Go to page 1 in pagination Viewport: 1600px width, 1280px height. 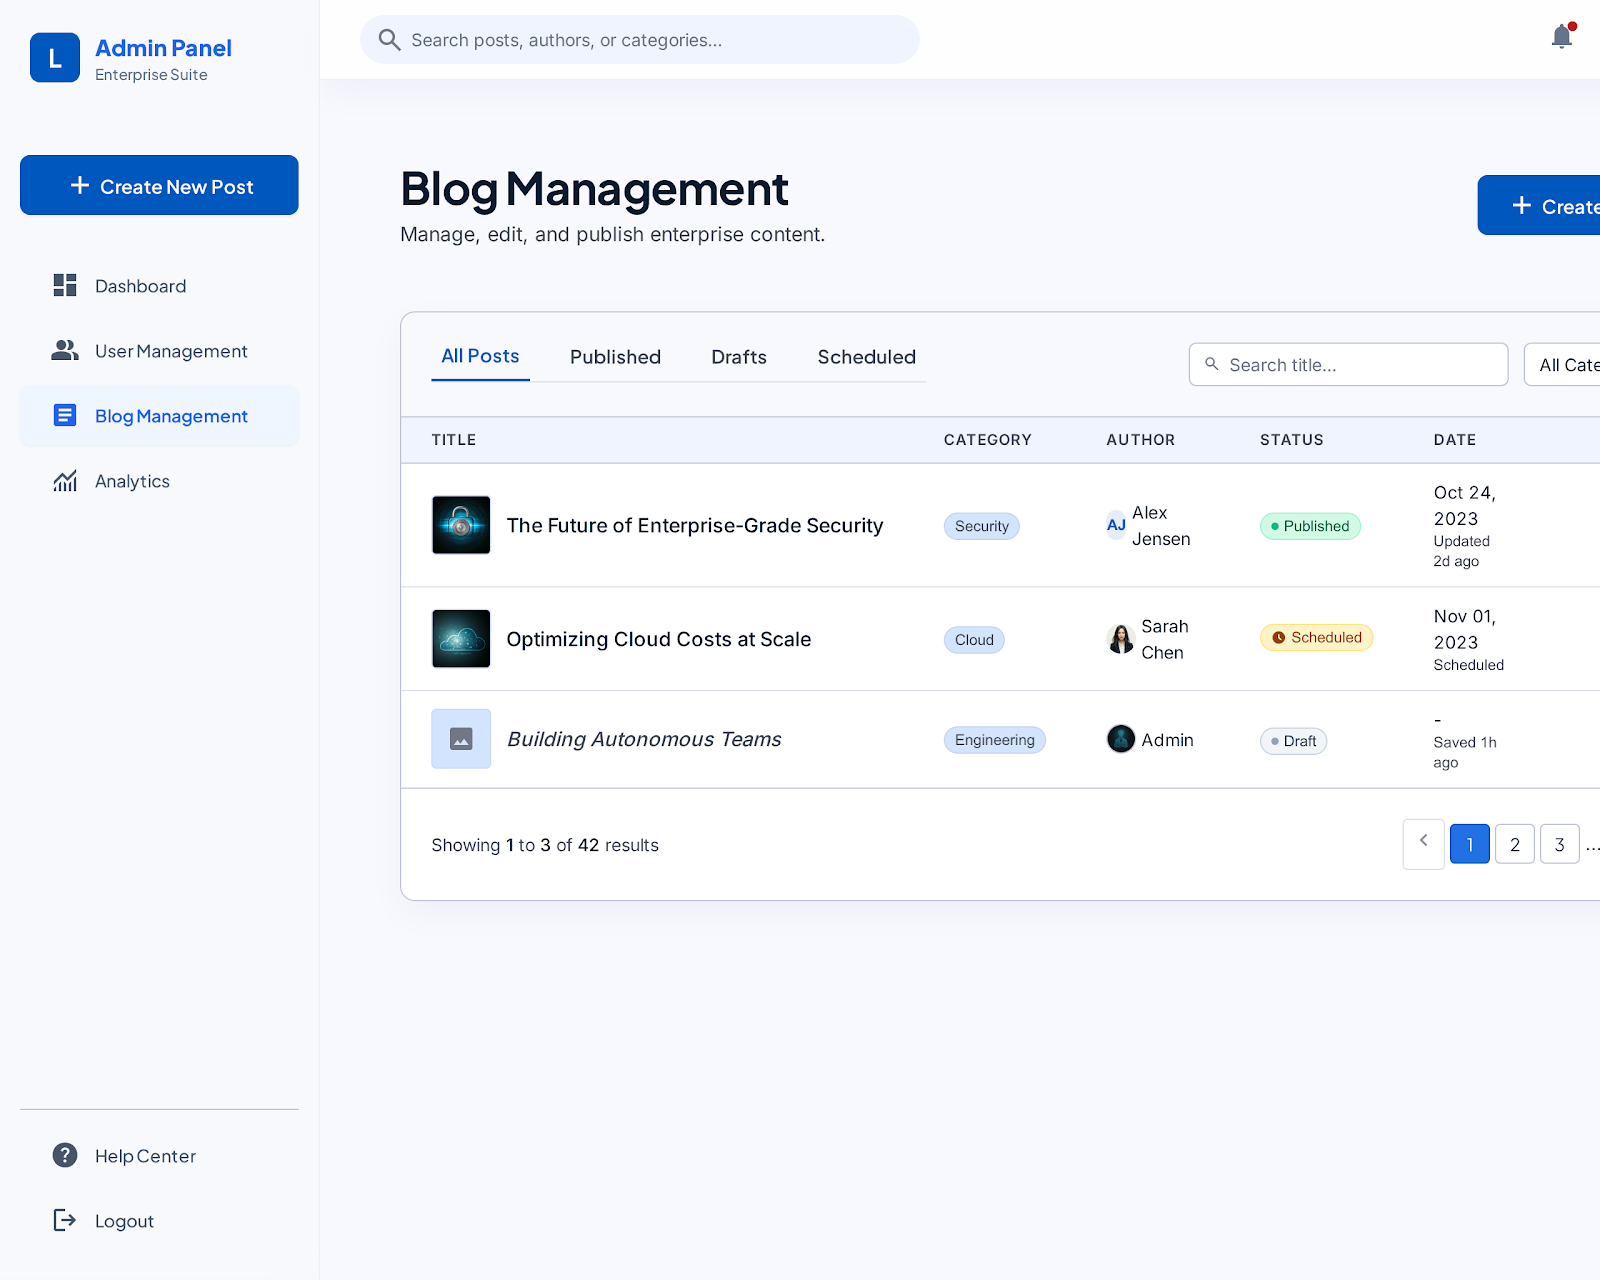(x=1470, y=844)
